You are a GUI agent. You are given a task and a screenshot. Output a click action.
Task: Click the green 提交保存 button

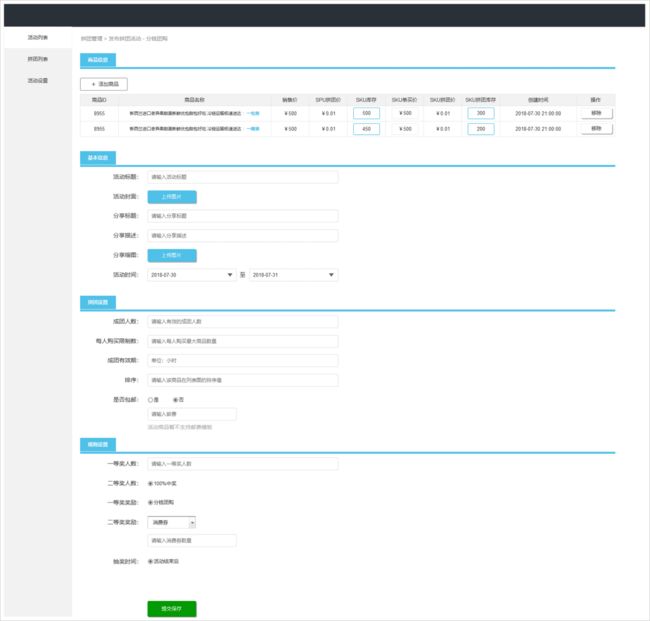coord(172,609)
